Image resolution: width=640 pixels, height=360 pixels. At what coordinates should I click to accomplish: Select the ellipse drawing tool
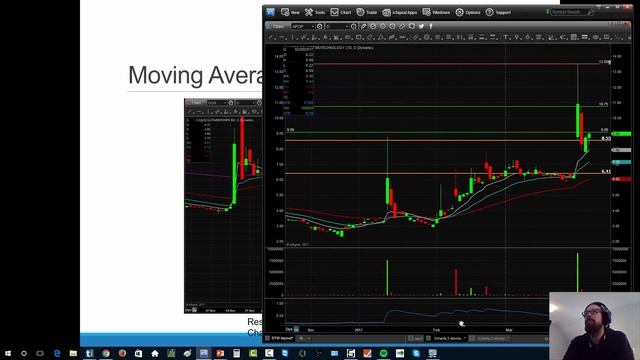(x=348, y=37)
